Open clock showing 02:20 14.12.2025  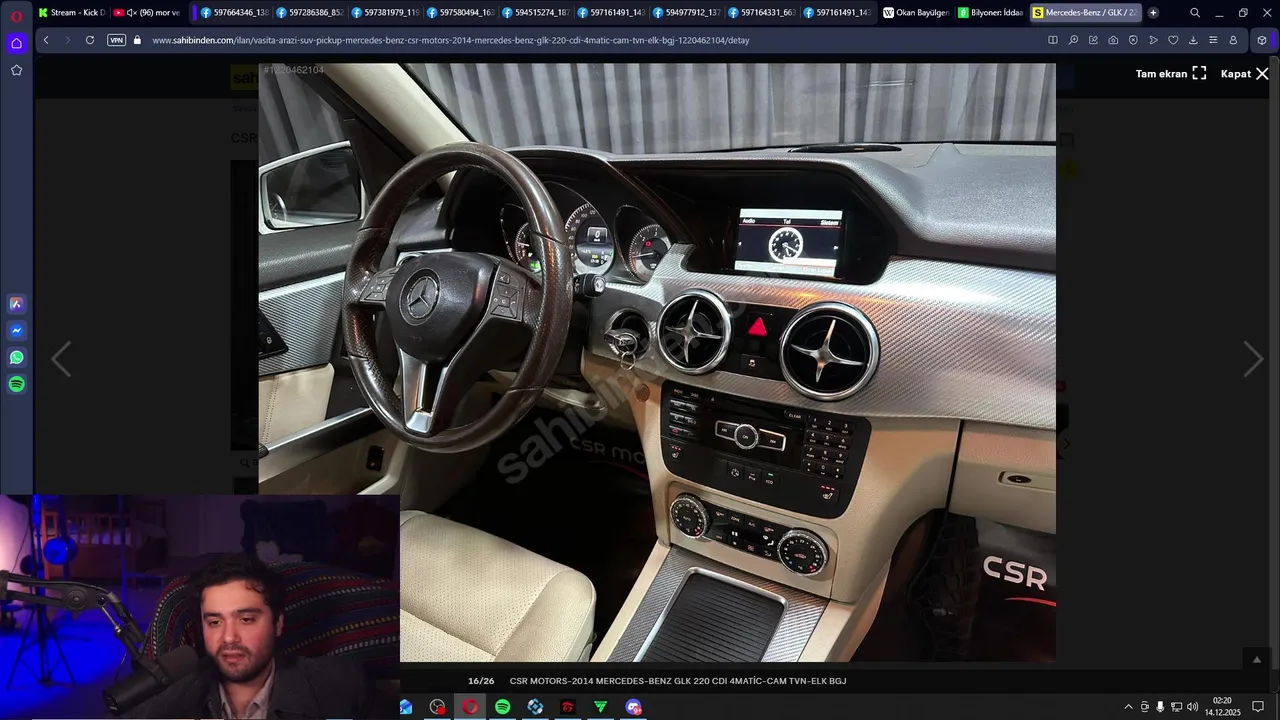tap(1222, 707)
